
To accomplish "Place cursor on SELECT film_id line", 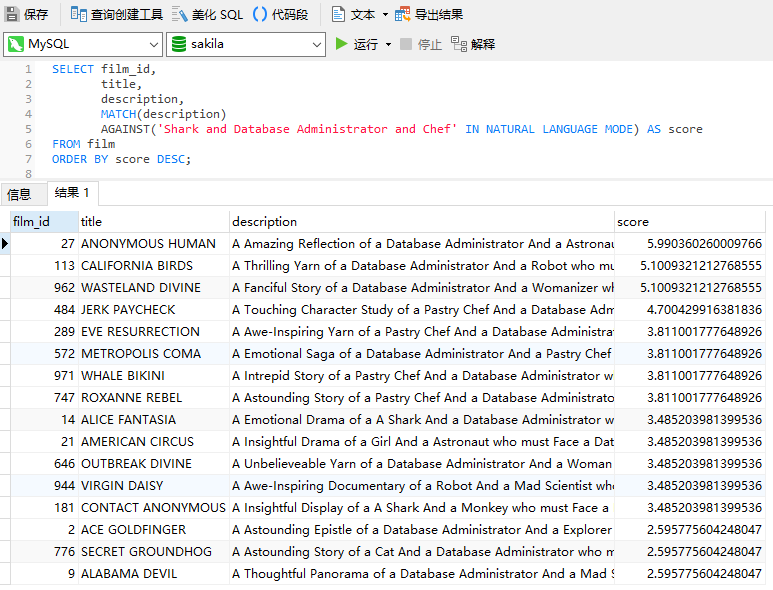I will pos(104,69).
